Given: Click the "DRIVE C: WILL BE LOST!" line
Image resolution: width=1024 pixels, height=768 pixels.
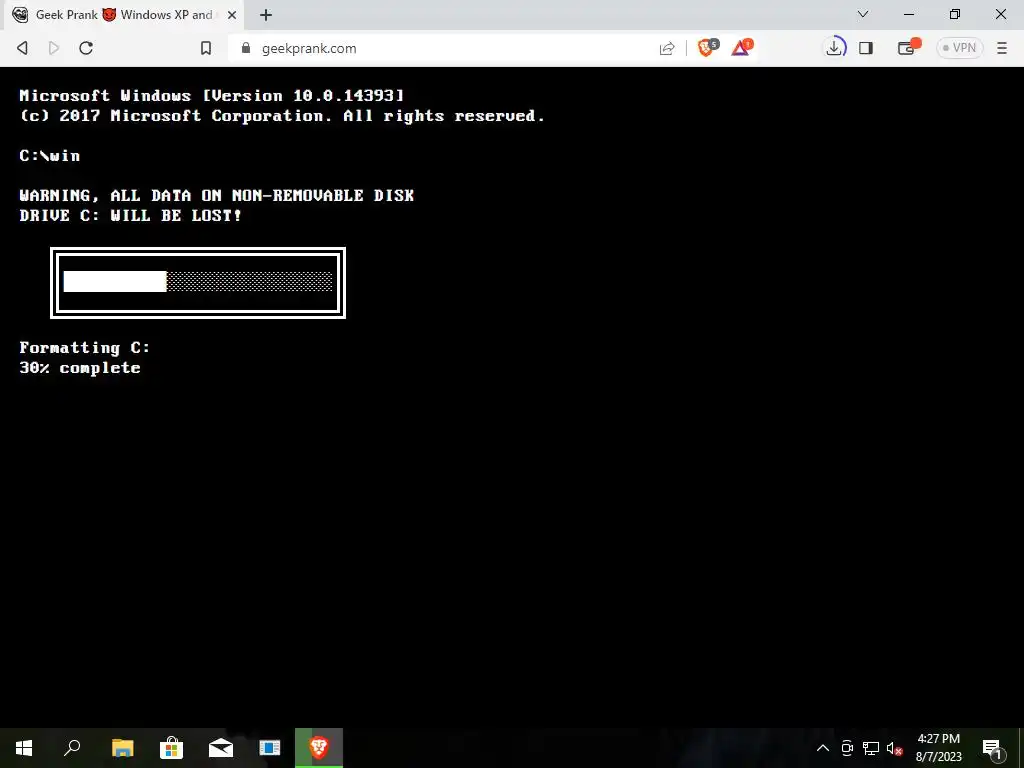Looking at the screenshot, I should click(x=131, y=216).
